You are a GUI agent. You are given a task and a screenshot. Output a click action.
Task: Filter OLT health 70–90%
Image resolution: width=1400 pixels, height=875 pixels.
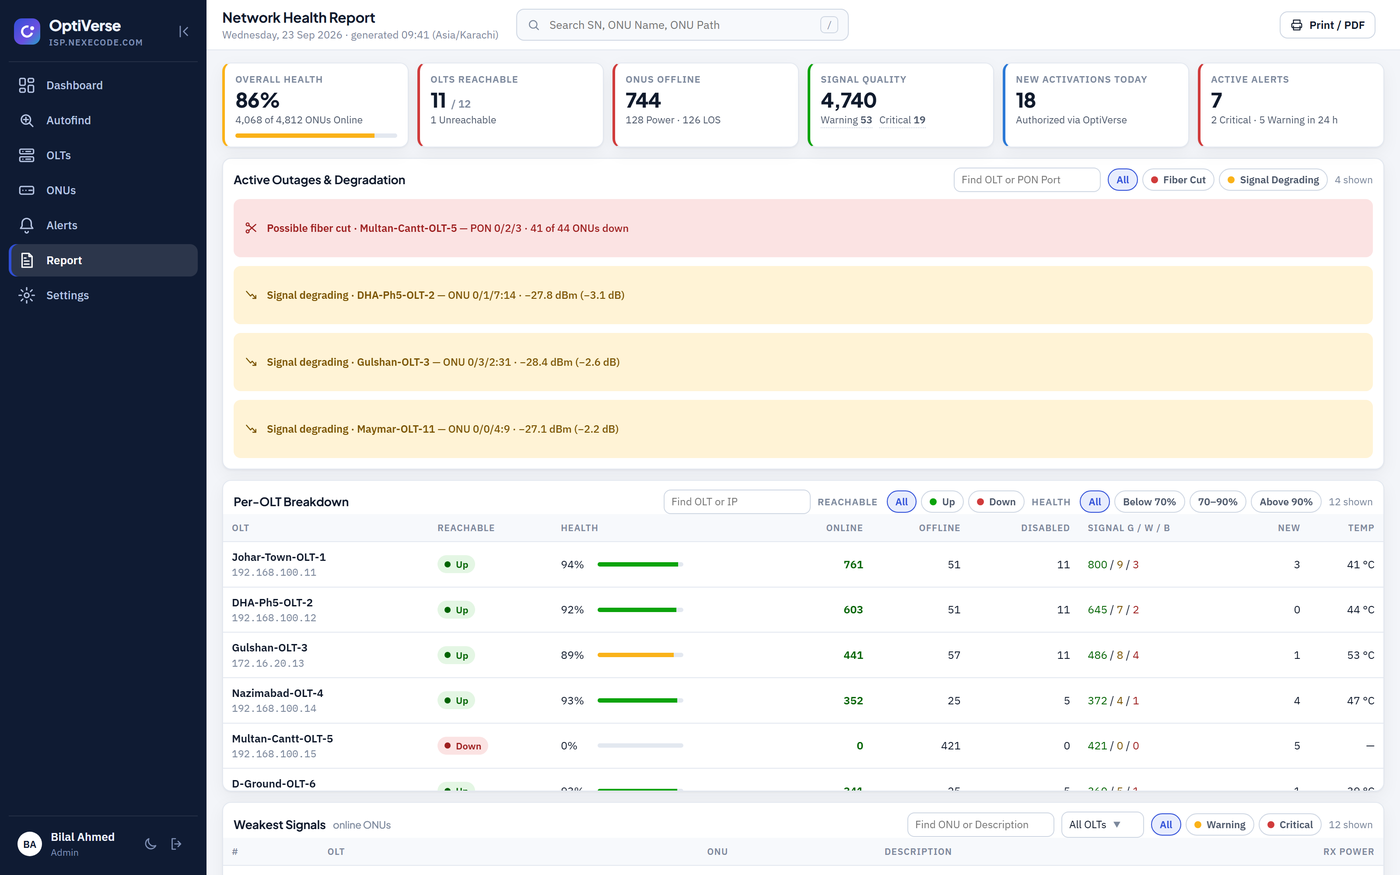pos(1218,502)
